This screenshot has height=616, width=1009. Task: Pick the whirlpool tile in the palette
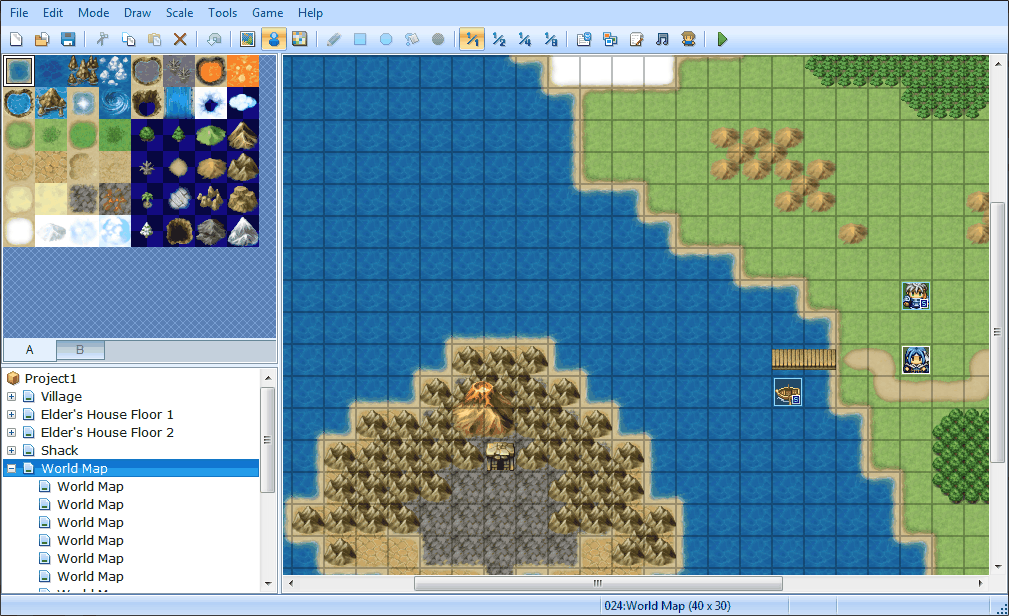pos(115,103)
